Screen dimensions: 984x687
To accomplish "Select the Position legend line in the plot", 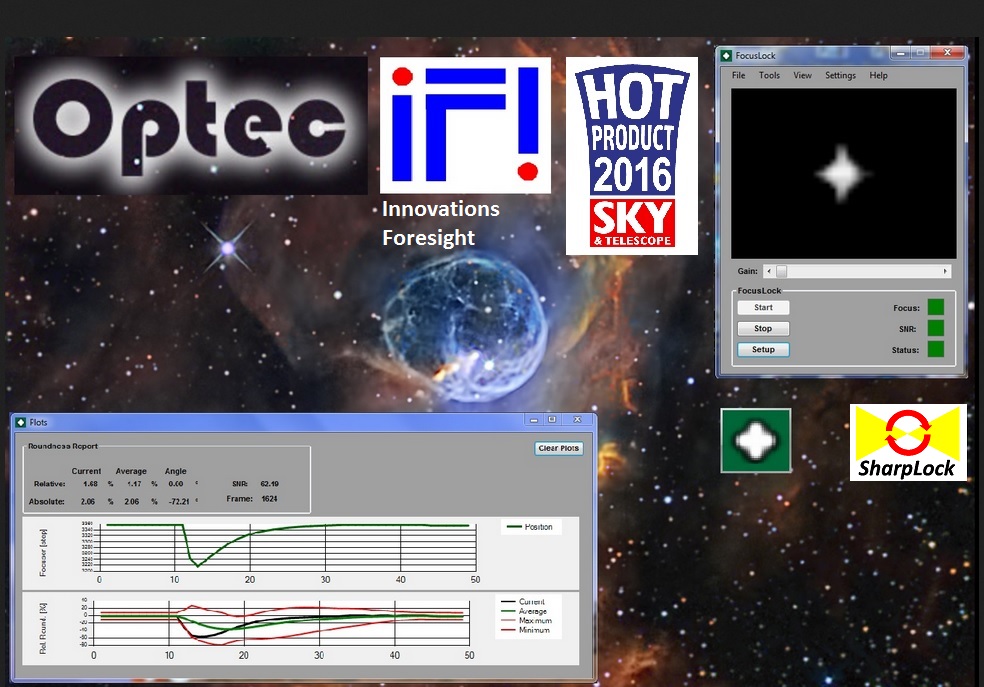I will pyautogui.click(x=527, y=527).
